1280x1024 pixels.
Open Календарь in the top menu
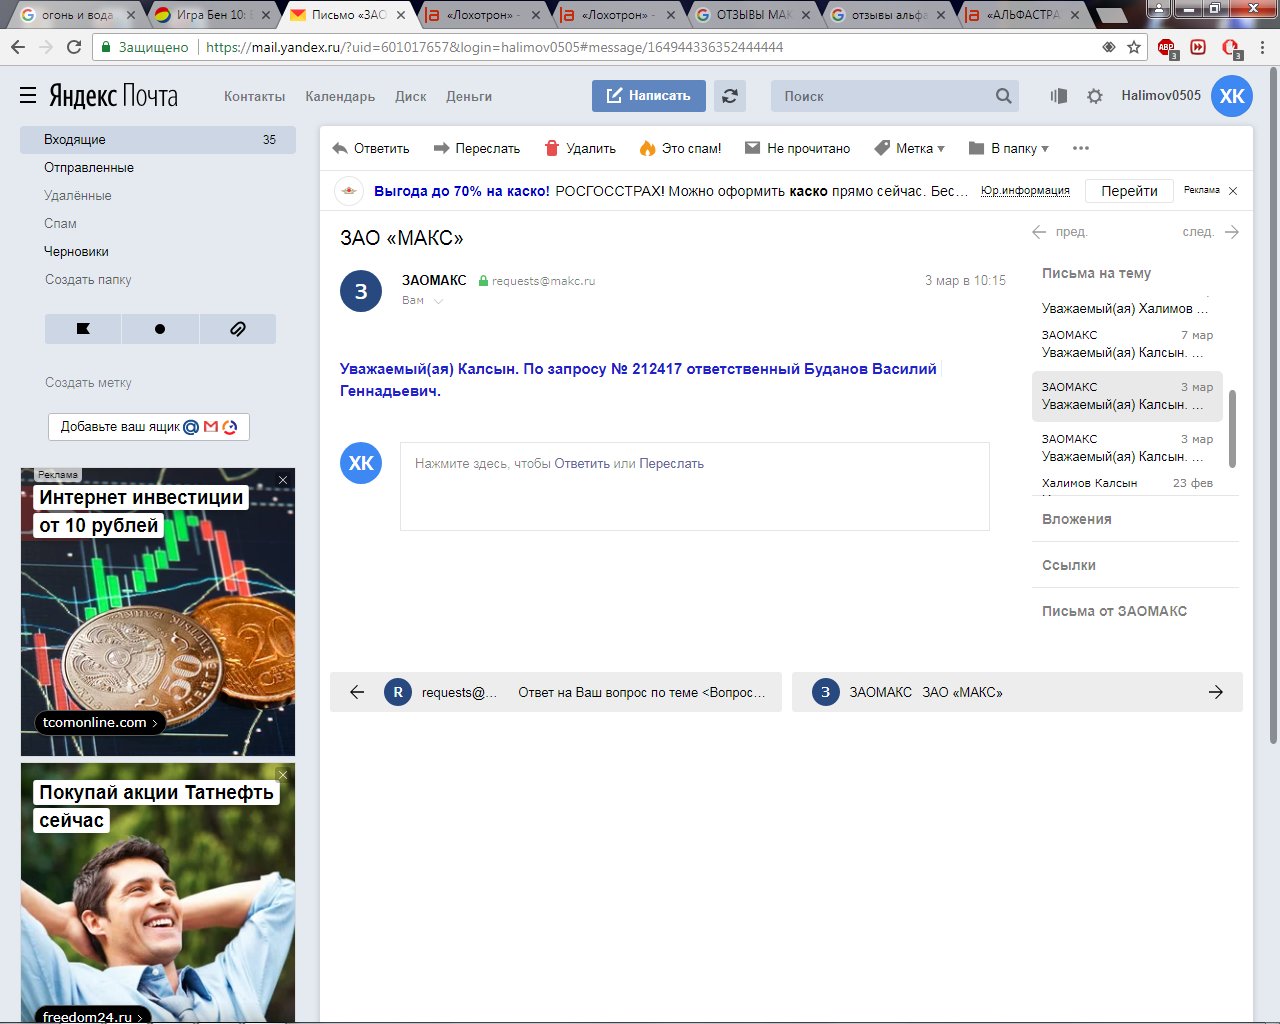[x=340, y=96]
